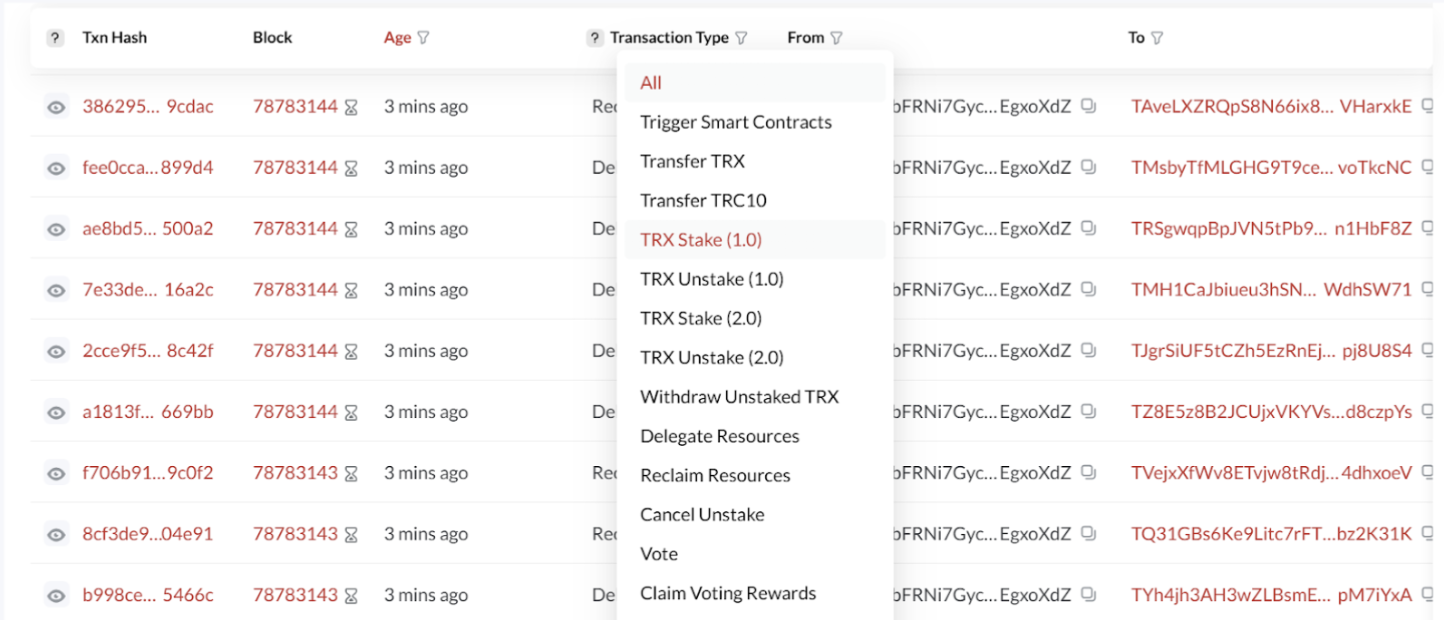
Task: Choose Delegate Resources filter option
Action: pyautogui.click(x=719, y=436)
